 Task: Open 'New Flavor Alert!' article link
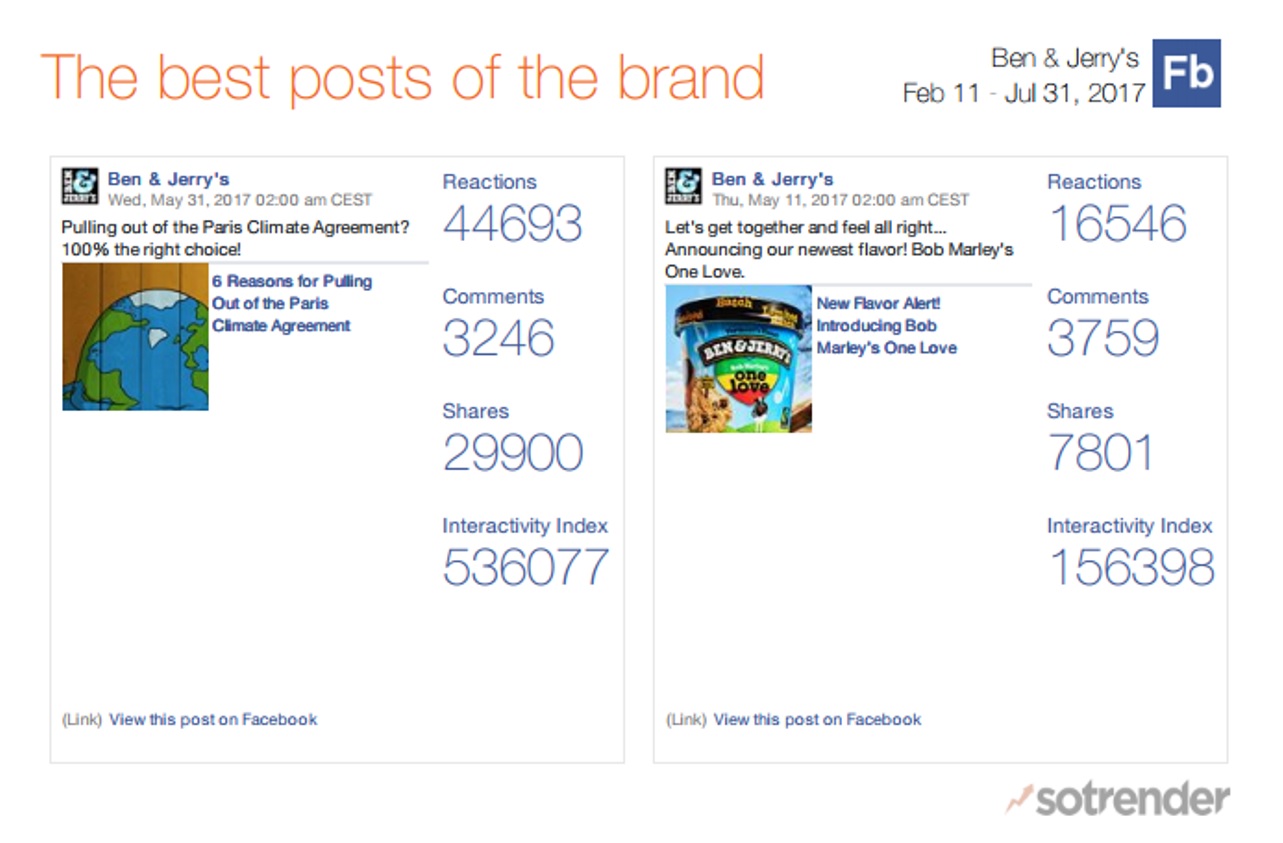(886, 326)
